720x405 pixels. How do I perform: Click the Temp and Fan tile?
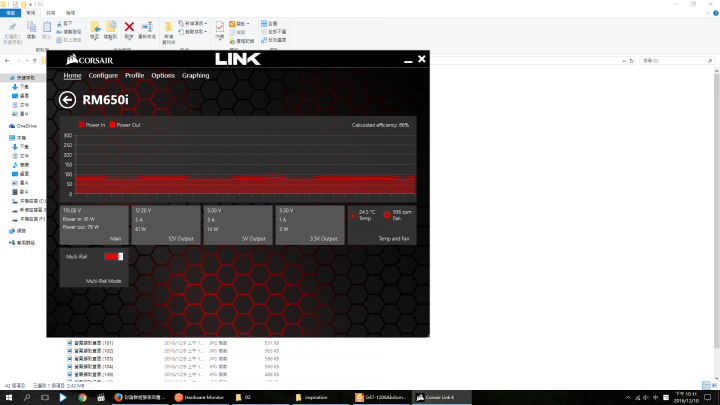click(382, 225)
